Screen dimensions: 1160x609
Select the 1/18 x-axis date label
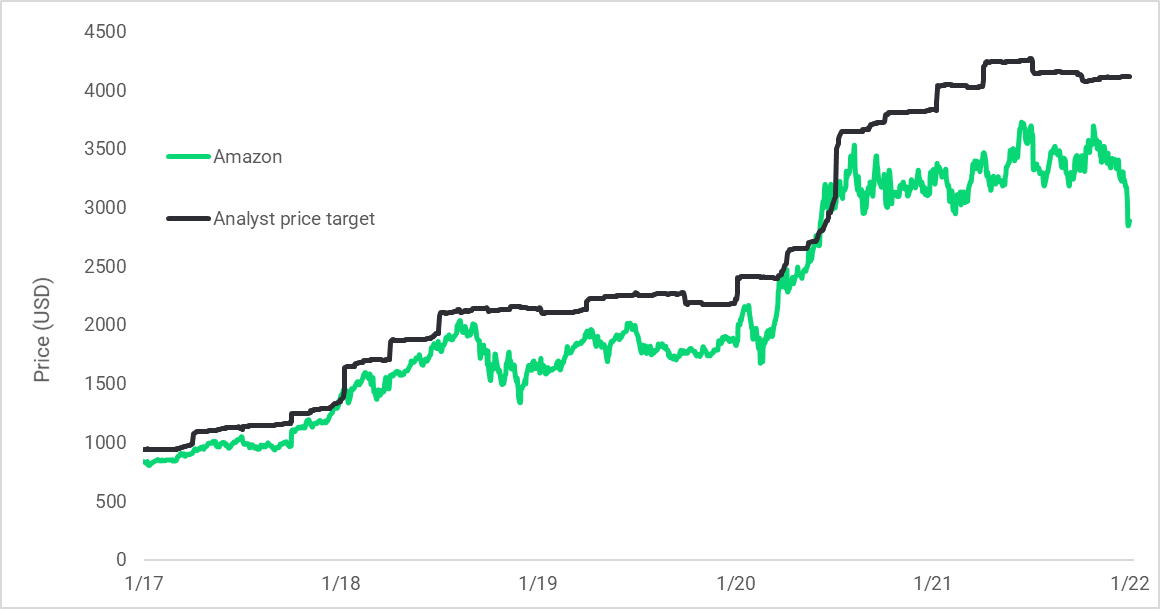[x=342, y=583]
